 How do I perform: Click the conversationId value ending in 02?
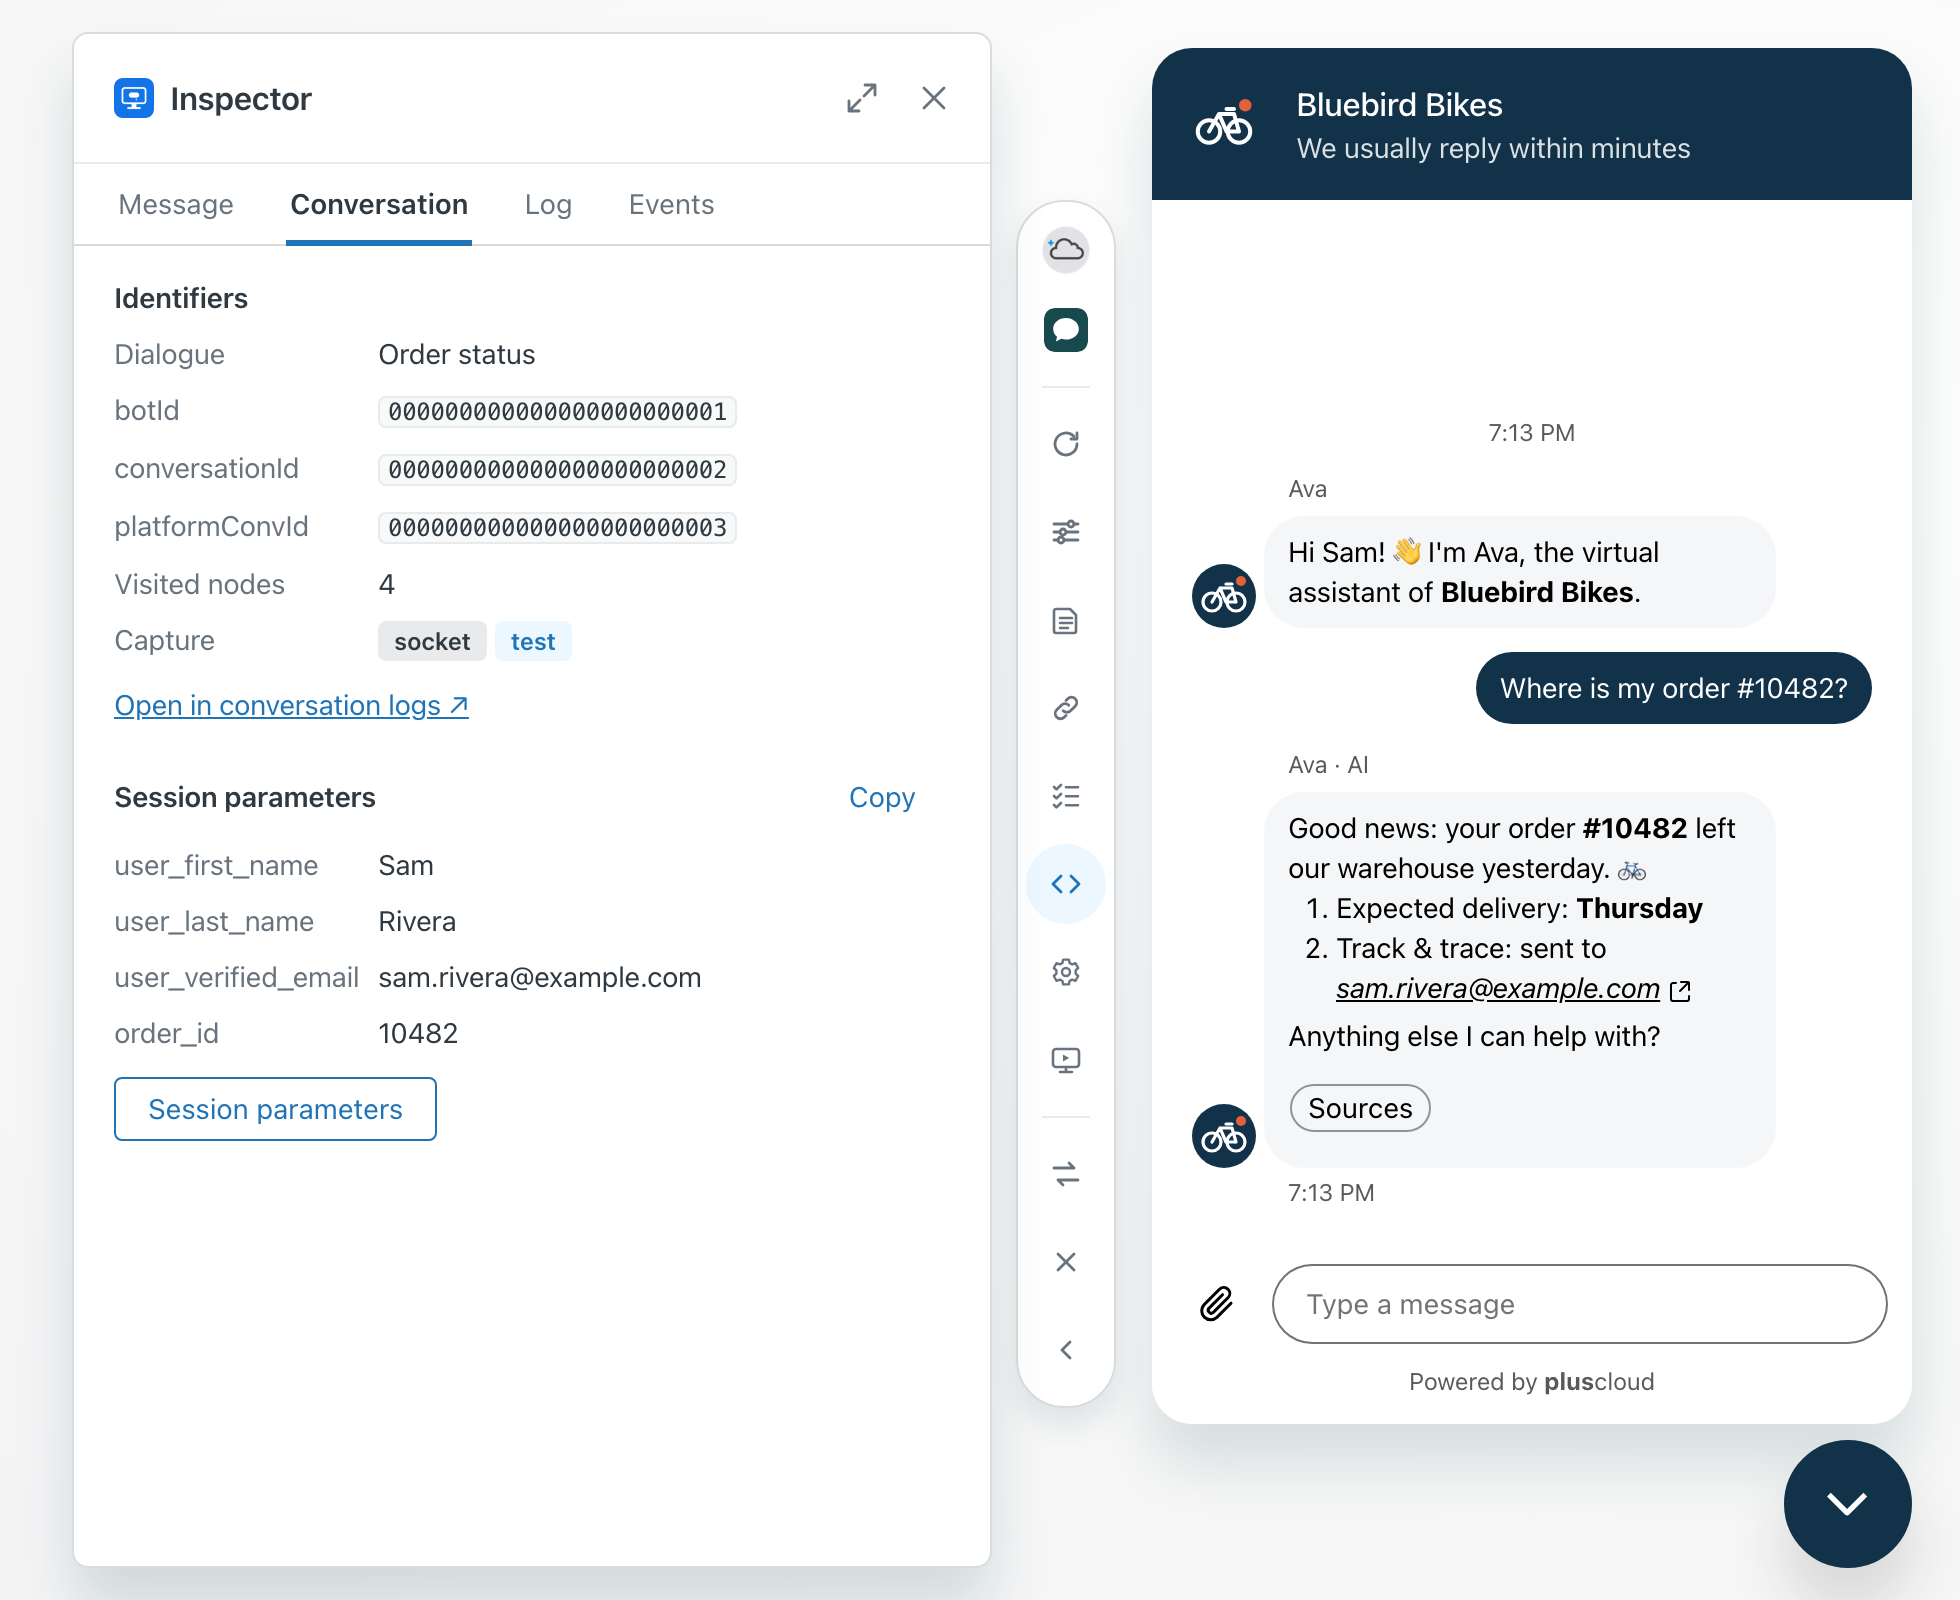tap(557, 470)
